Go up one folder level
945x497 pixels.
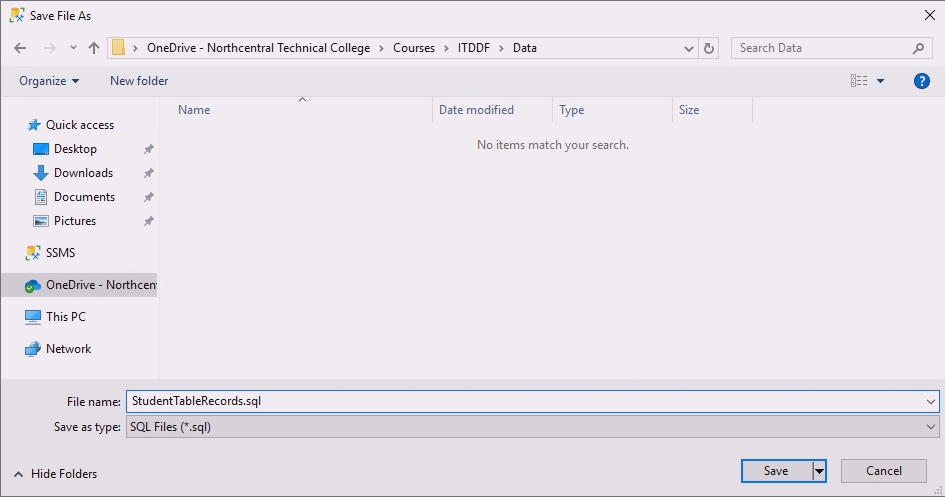[x=93, y=48]
